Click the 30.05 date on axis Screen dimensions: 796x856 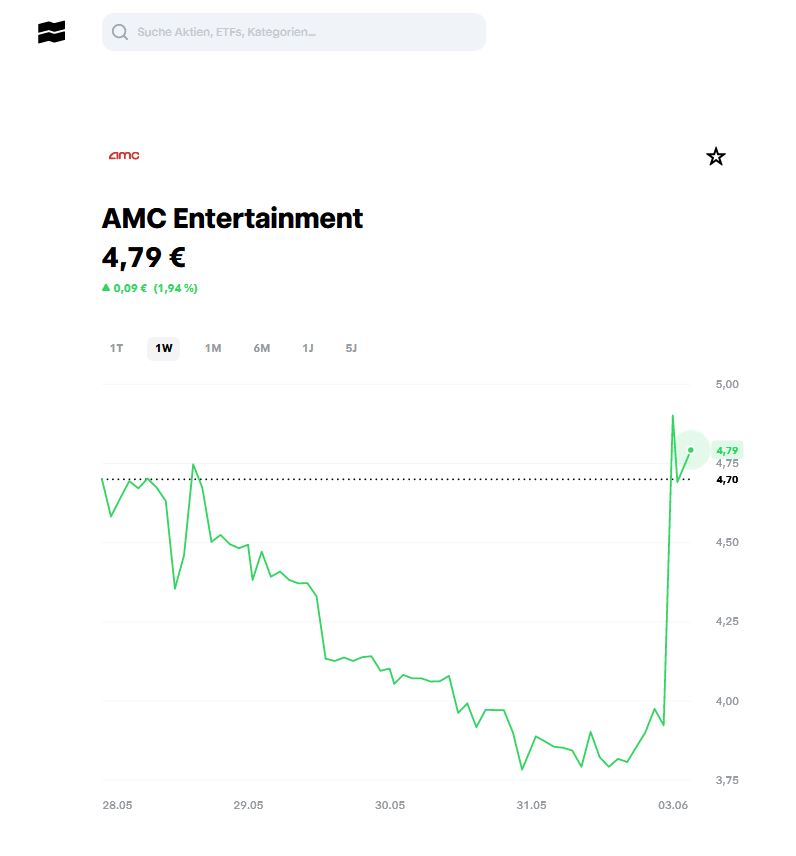coord(390,805)
